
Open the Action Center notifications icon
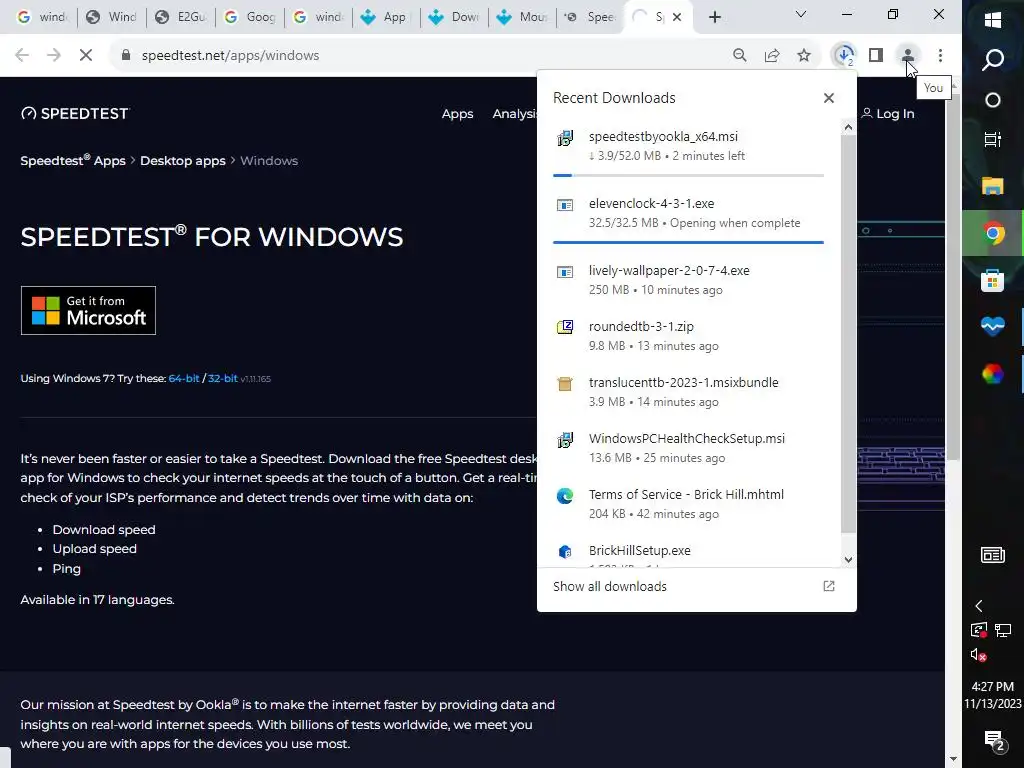click(994, 741)
